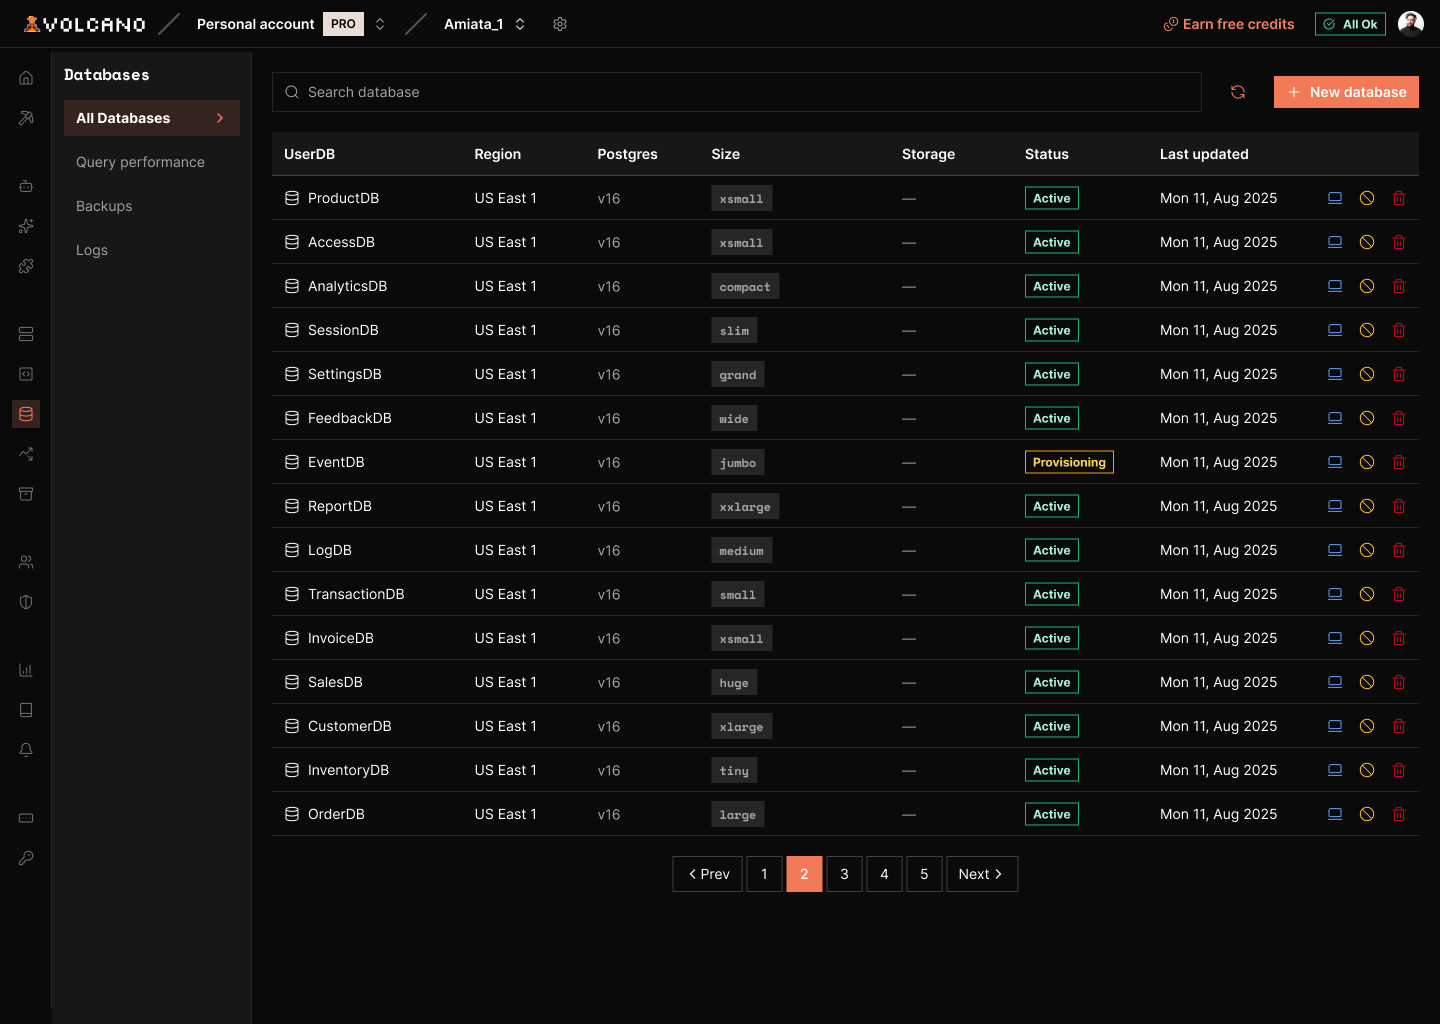Screen dimensions: 1440x1024
Task: Open the Logs section
Action: pyautogui.click(x=92, y=250)
